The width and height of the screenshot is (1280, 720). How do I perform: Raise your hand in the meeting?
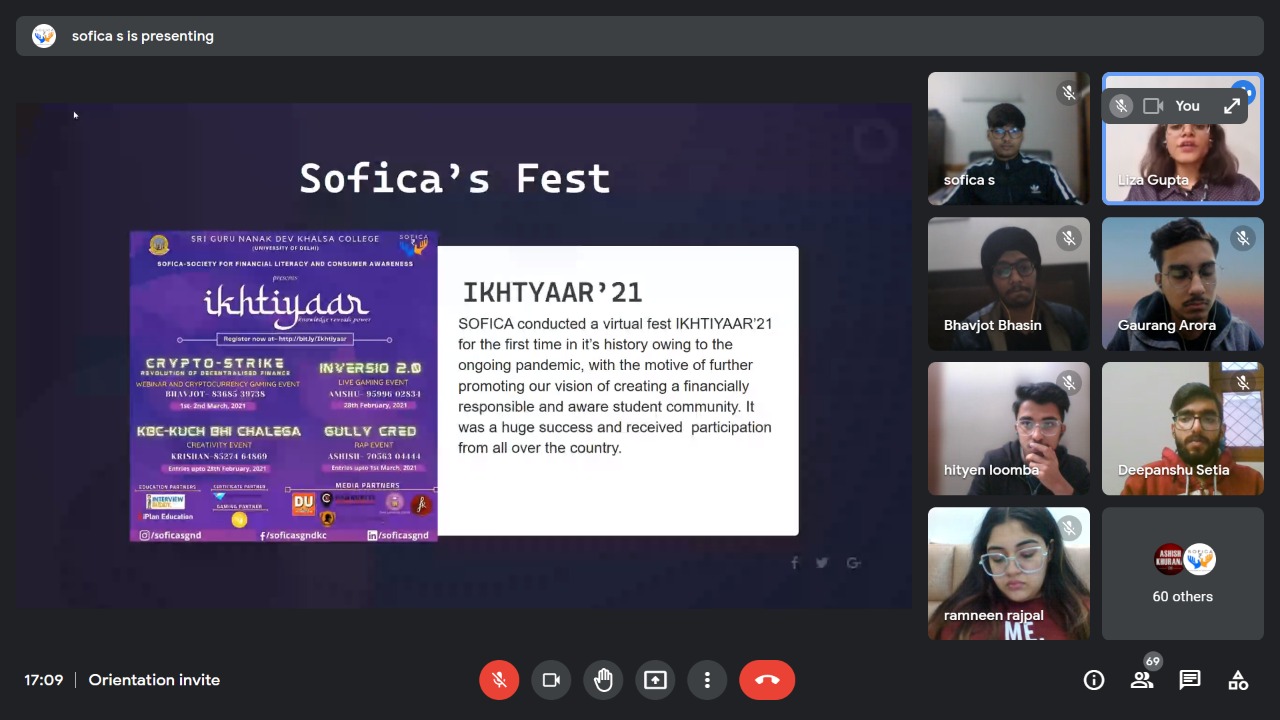(x=603, y=680)
